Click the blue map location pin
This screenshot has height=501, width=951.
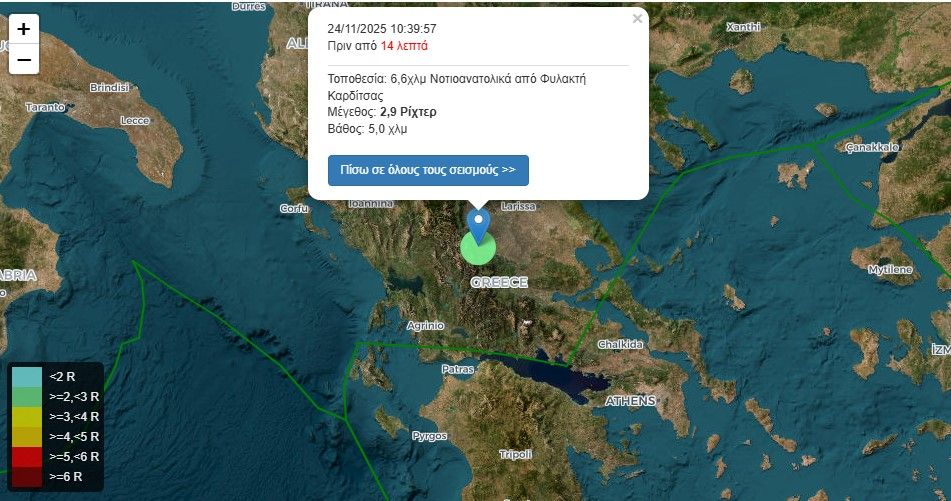[x=479, y=227]
